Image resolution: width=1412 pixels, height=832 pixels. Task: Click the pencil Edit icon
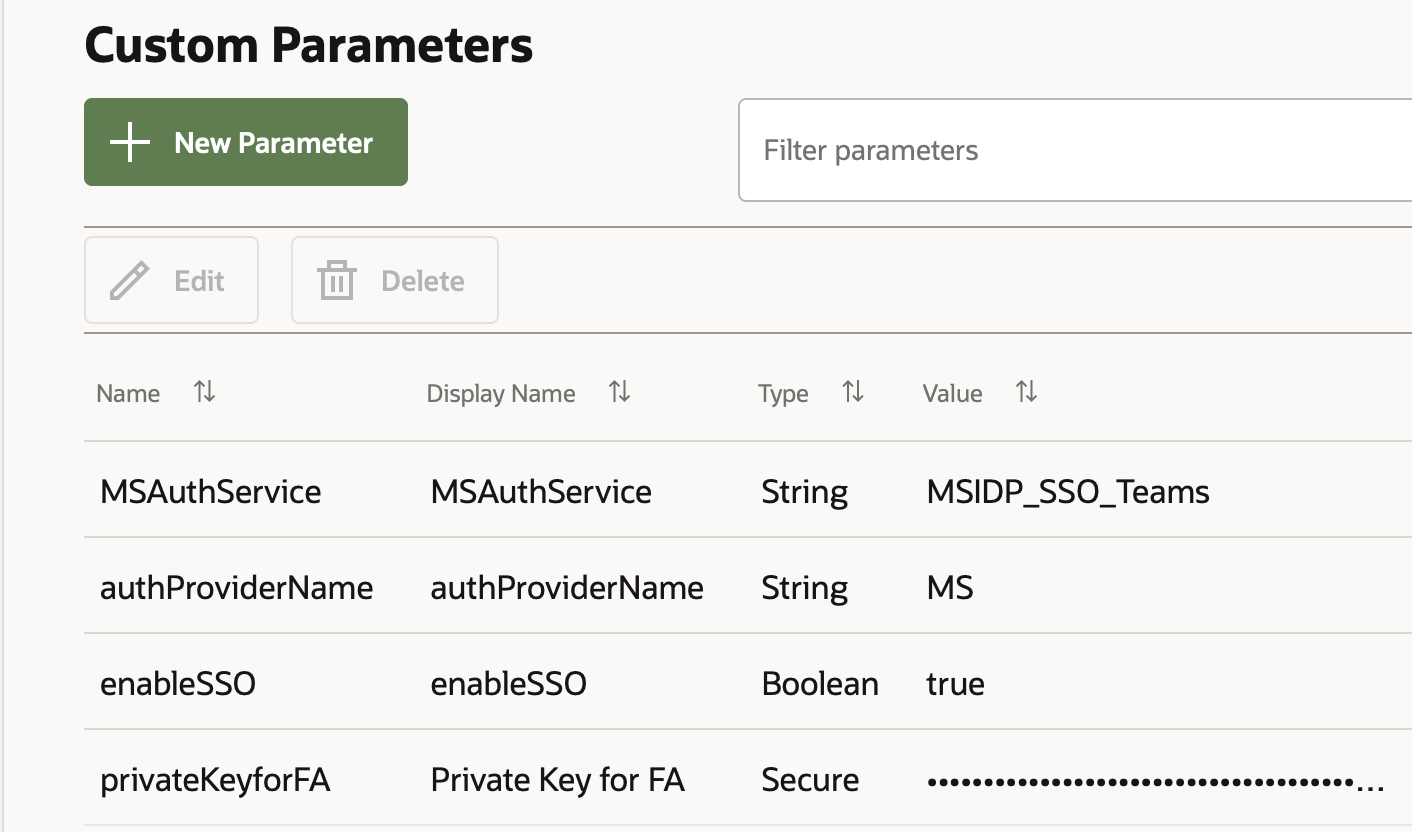point(129,281)
